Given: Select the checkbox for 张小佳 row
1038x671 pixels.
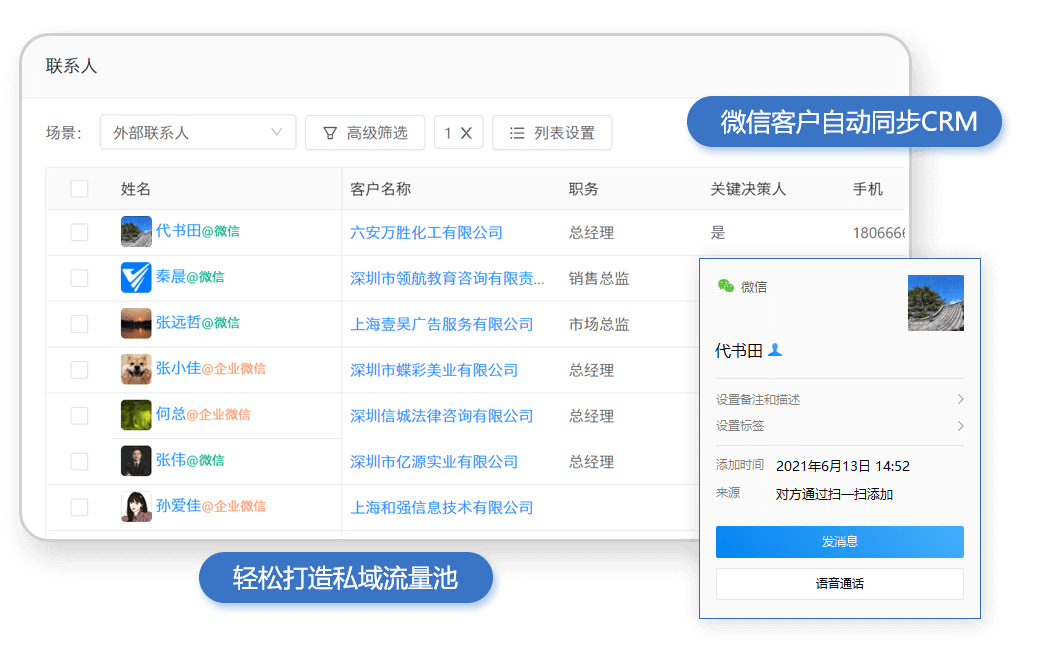Looking at the screenshot, I should click(79, 369).
